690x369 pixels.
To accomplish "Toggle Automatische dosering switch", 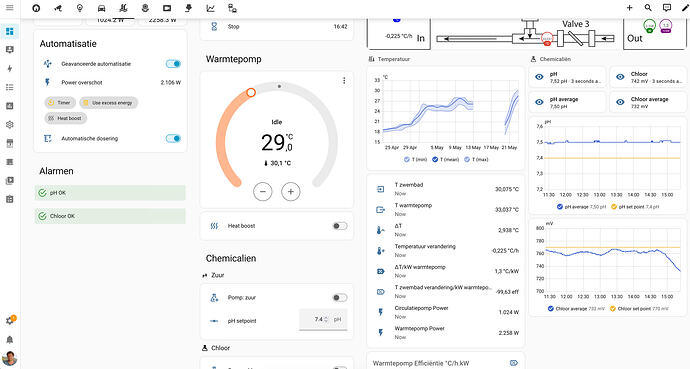I will pyautogui.click(x=173, y=139).
